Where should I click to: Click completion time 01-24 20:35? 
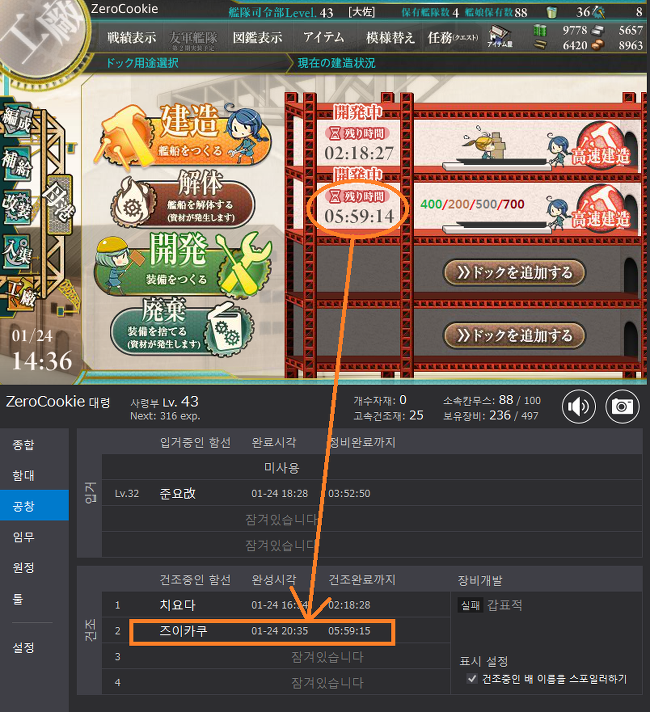pos(279,631)
